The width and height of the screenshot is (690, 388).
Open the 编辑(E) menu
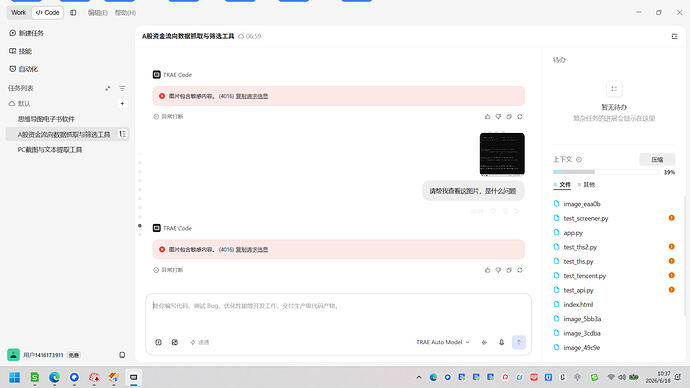(97, 13)
